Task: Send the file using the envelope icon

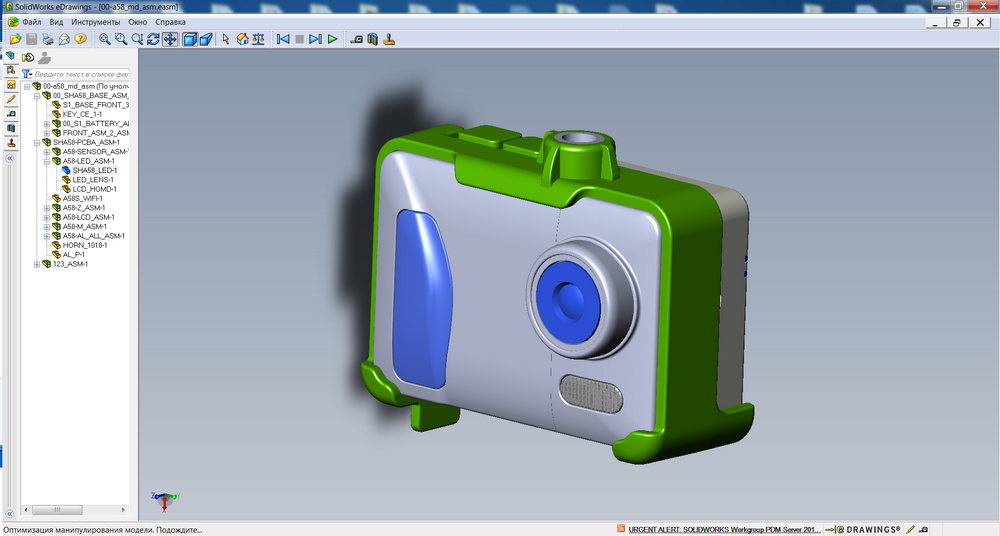Action: click(x=64, y=40)
